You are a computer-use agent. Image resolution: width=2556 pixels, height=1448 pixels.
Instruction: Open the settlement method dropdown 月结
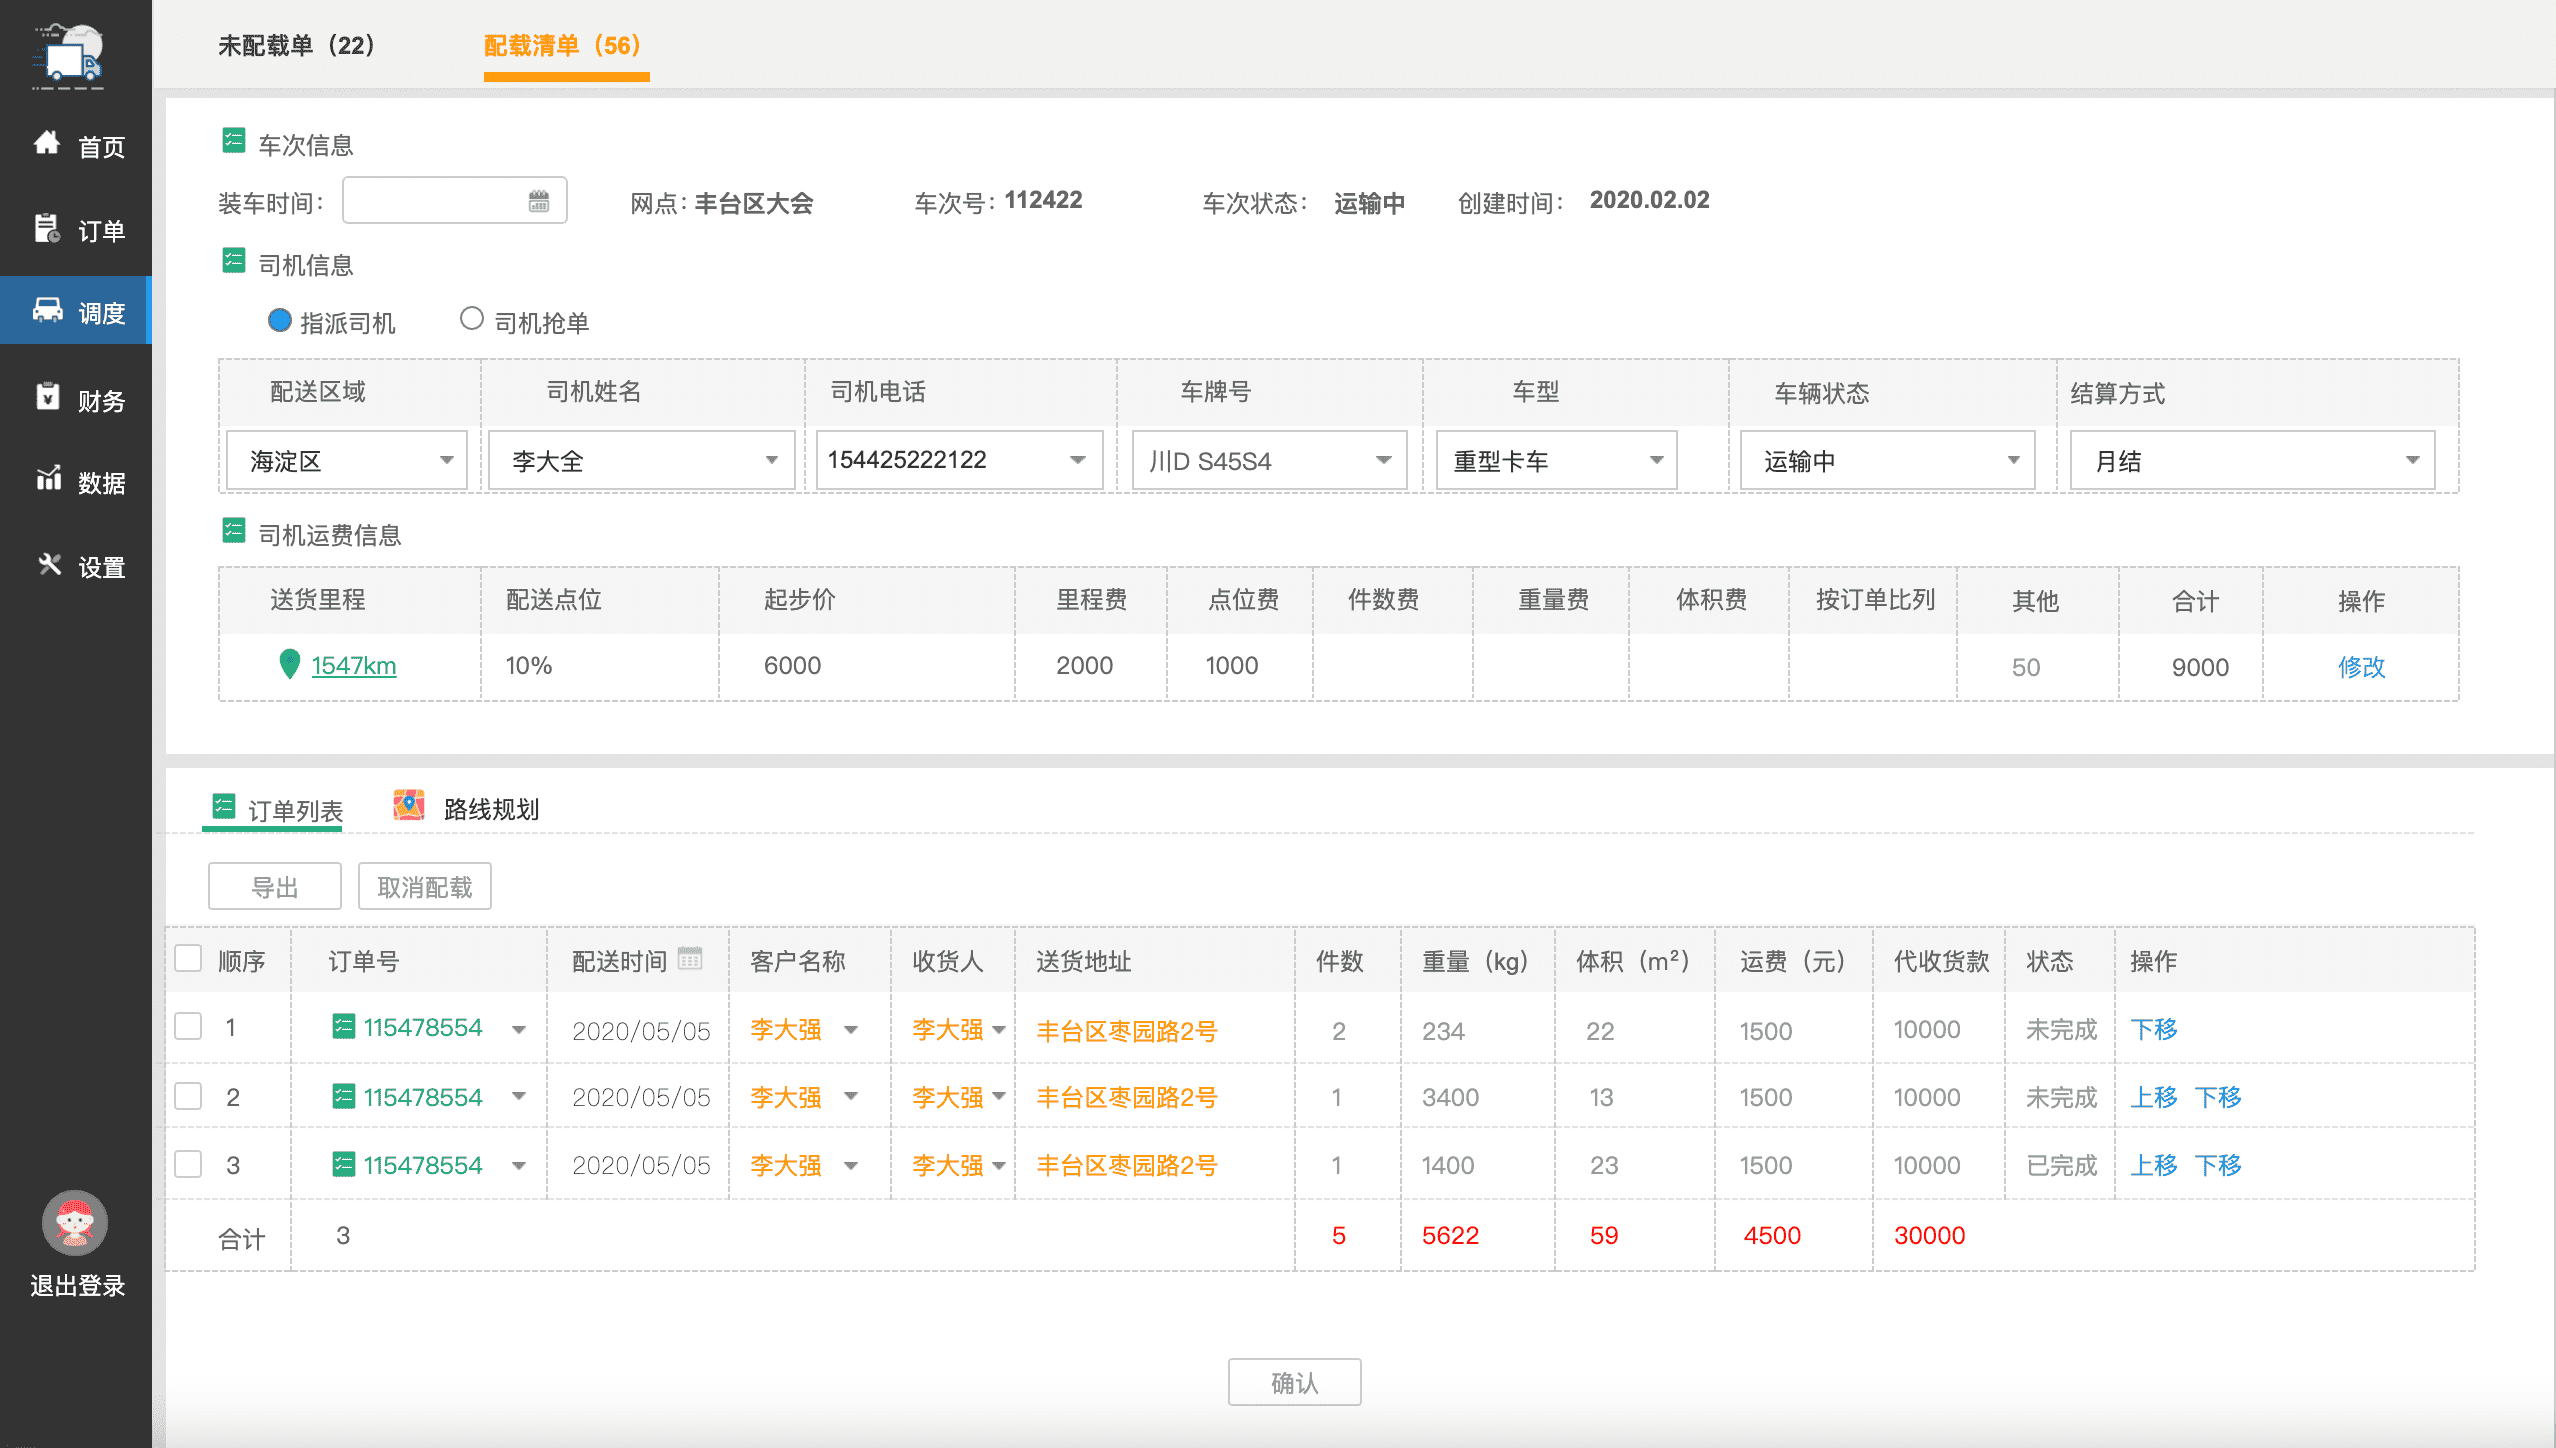2251,460
